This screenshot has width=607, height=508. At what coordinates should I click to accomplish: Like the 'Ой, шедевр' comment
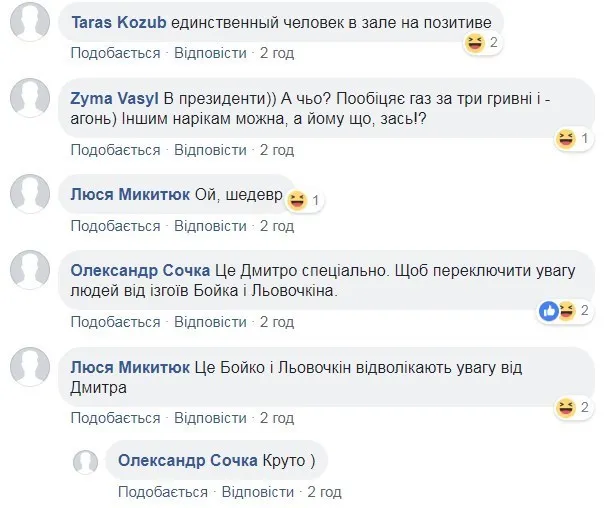tap(115, 226)
